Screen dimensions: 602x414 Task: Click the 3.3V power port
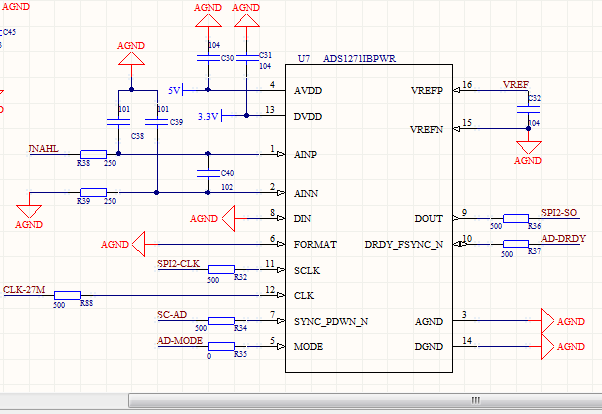[x=210, y=116]
